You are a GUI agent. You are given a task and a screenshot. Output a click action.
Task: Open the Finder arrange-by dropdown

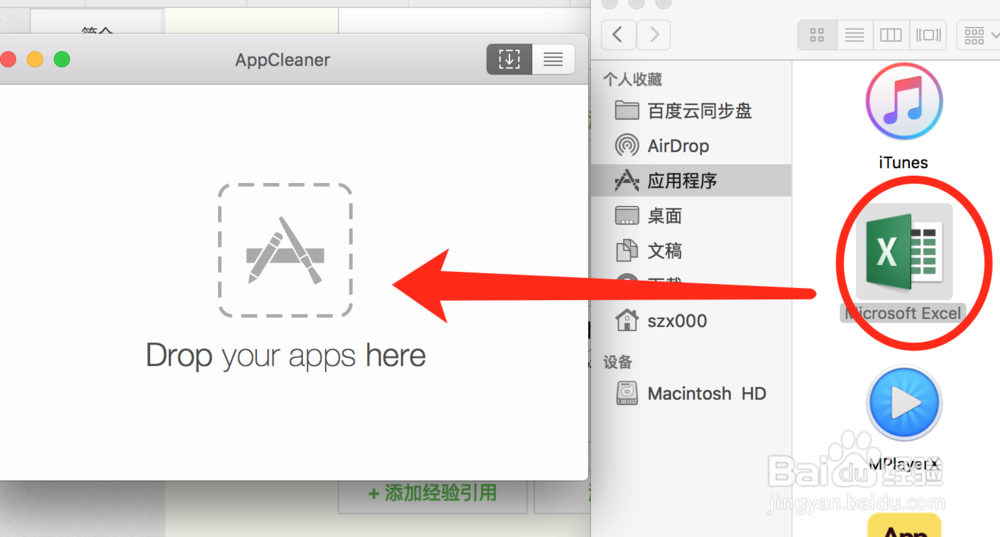click(x=979, y=35)
